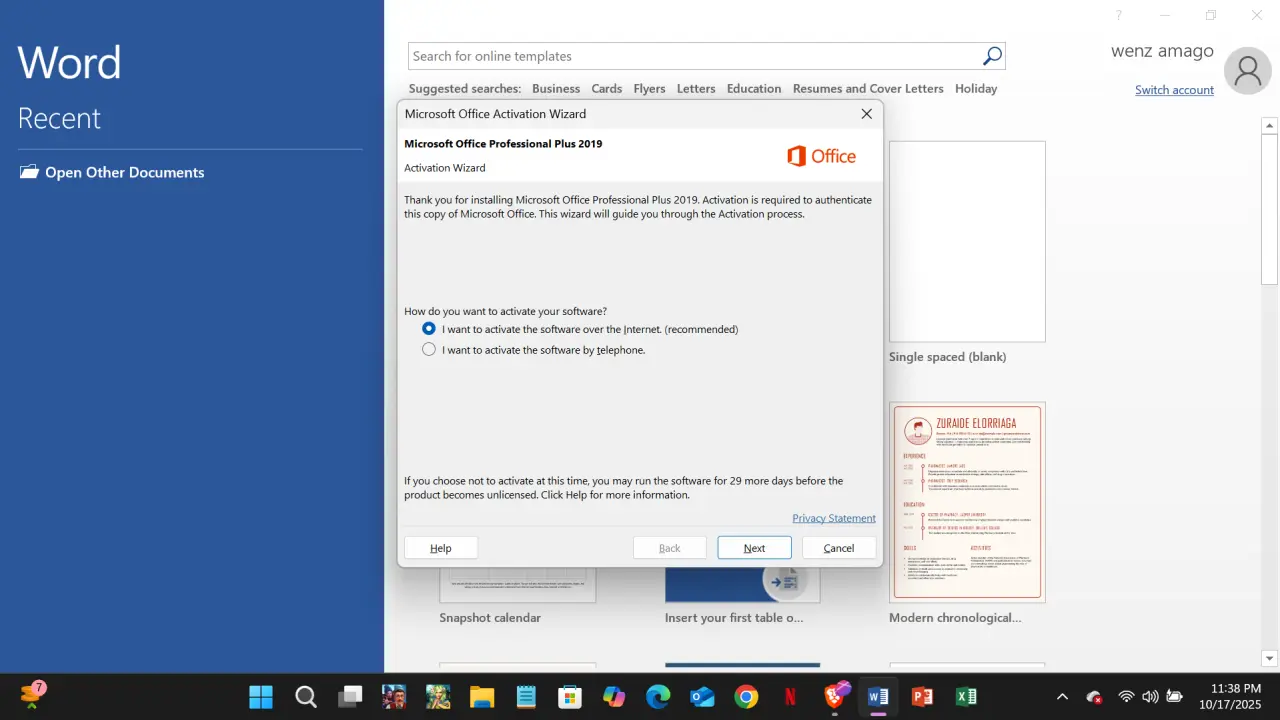Click the help question mark in Word's title bar

click(1119, 15)
